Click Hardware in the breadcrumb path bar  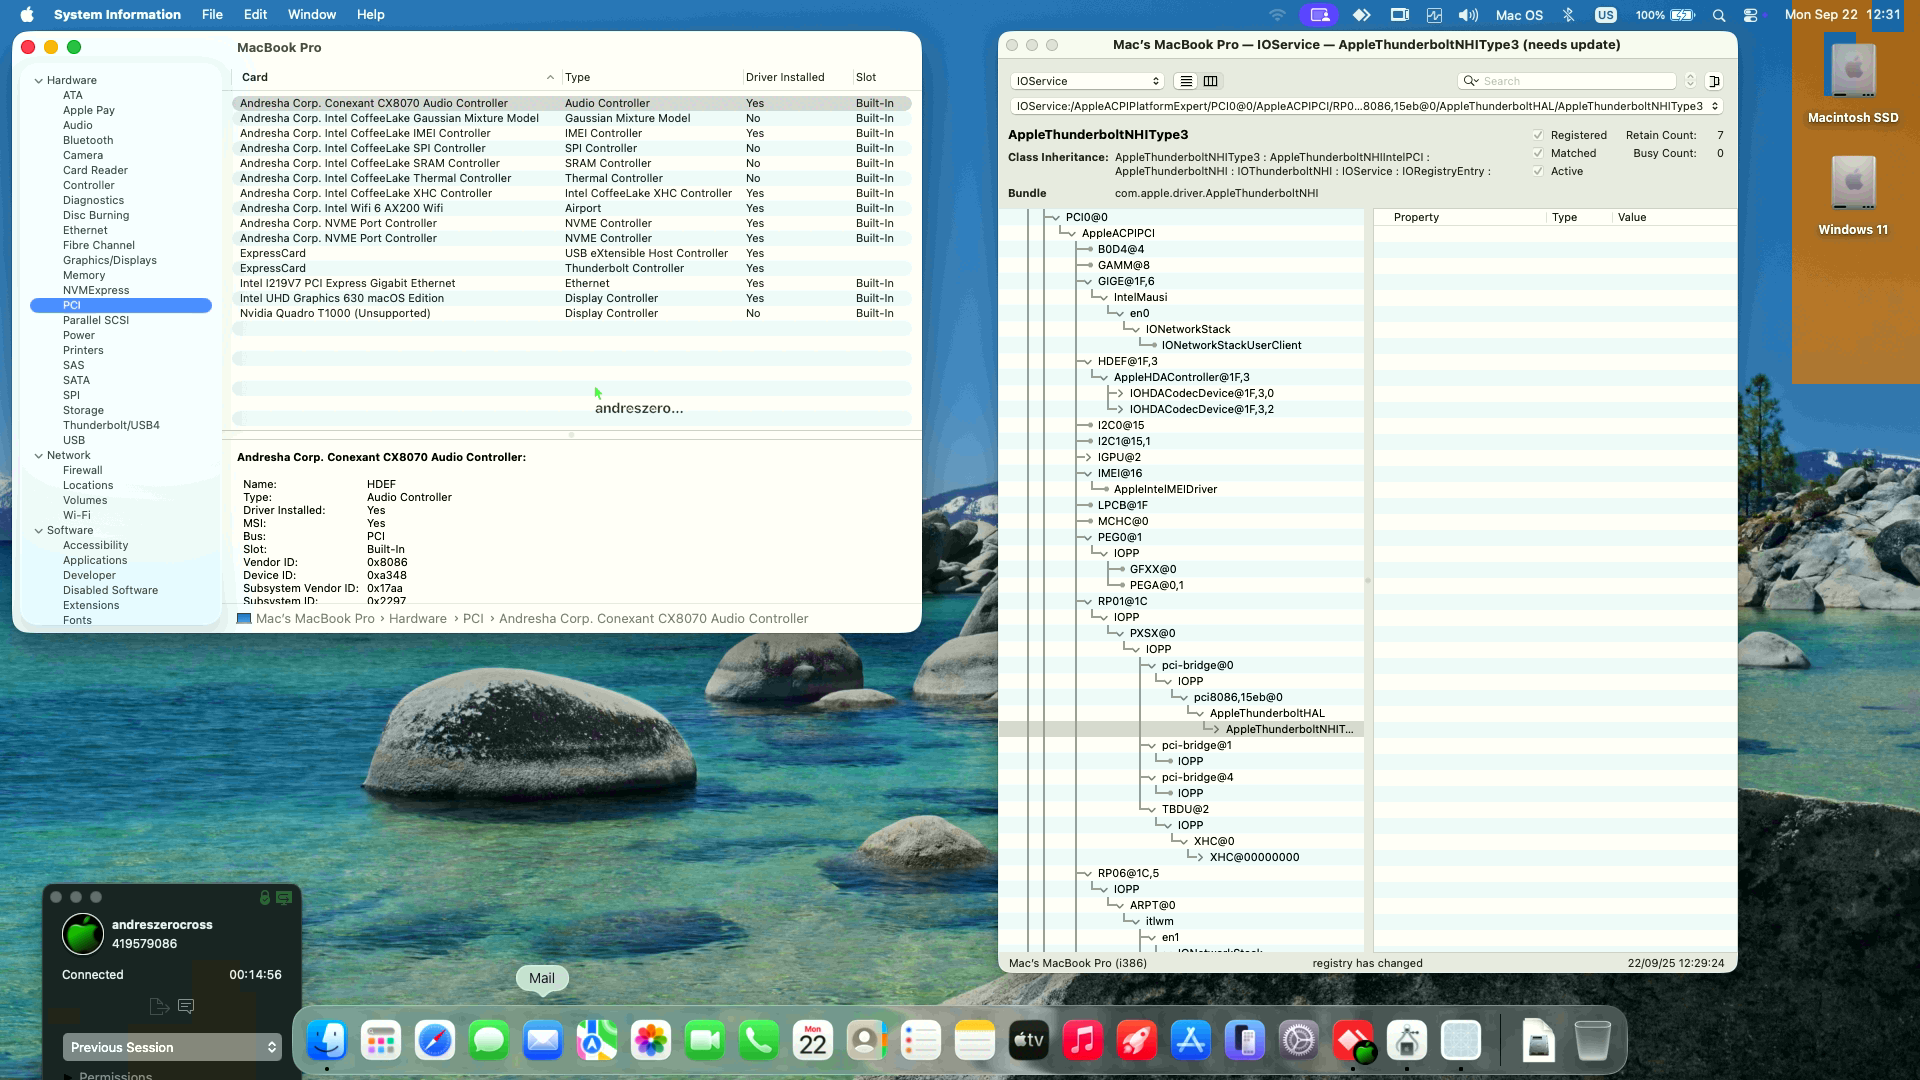coord(418,619)
